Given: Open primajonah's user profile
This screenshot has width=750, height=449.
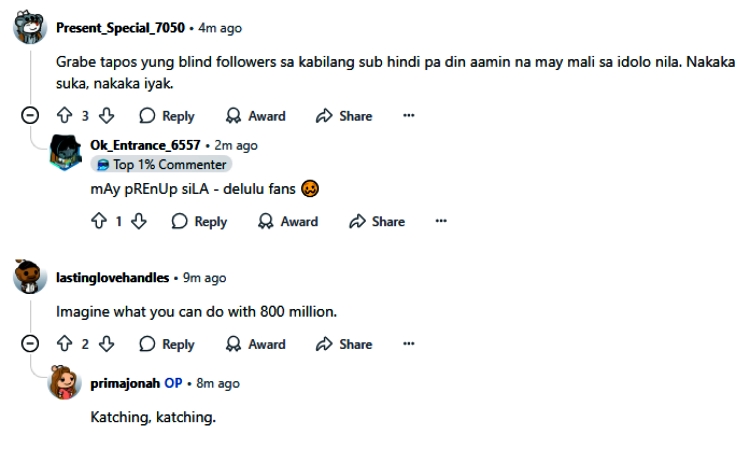Looking at the screenshot, I should pyautogui.click(x=124, y=383).
